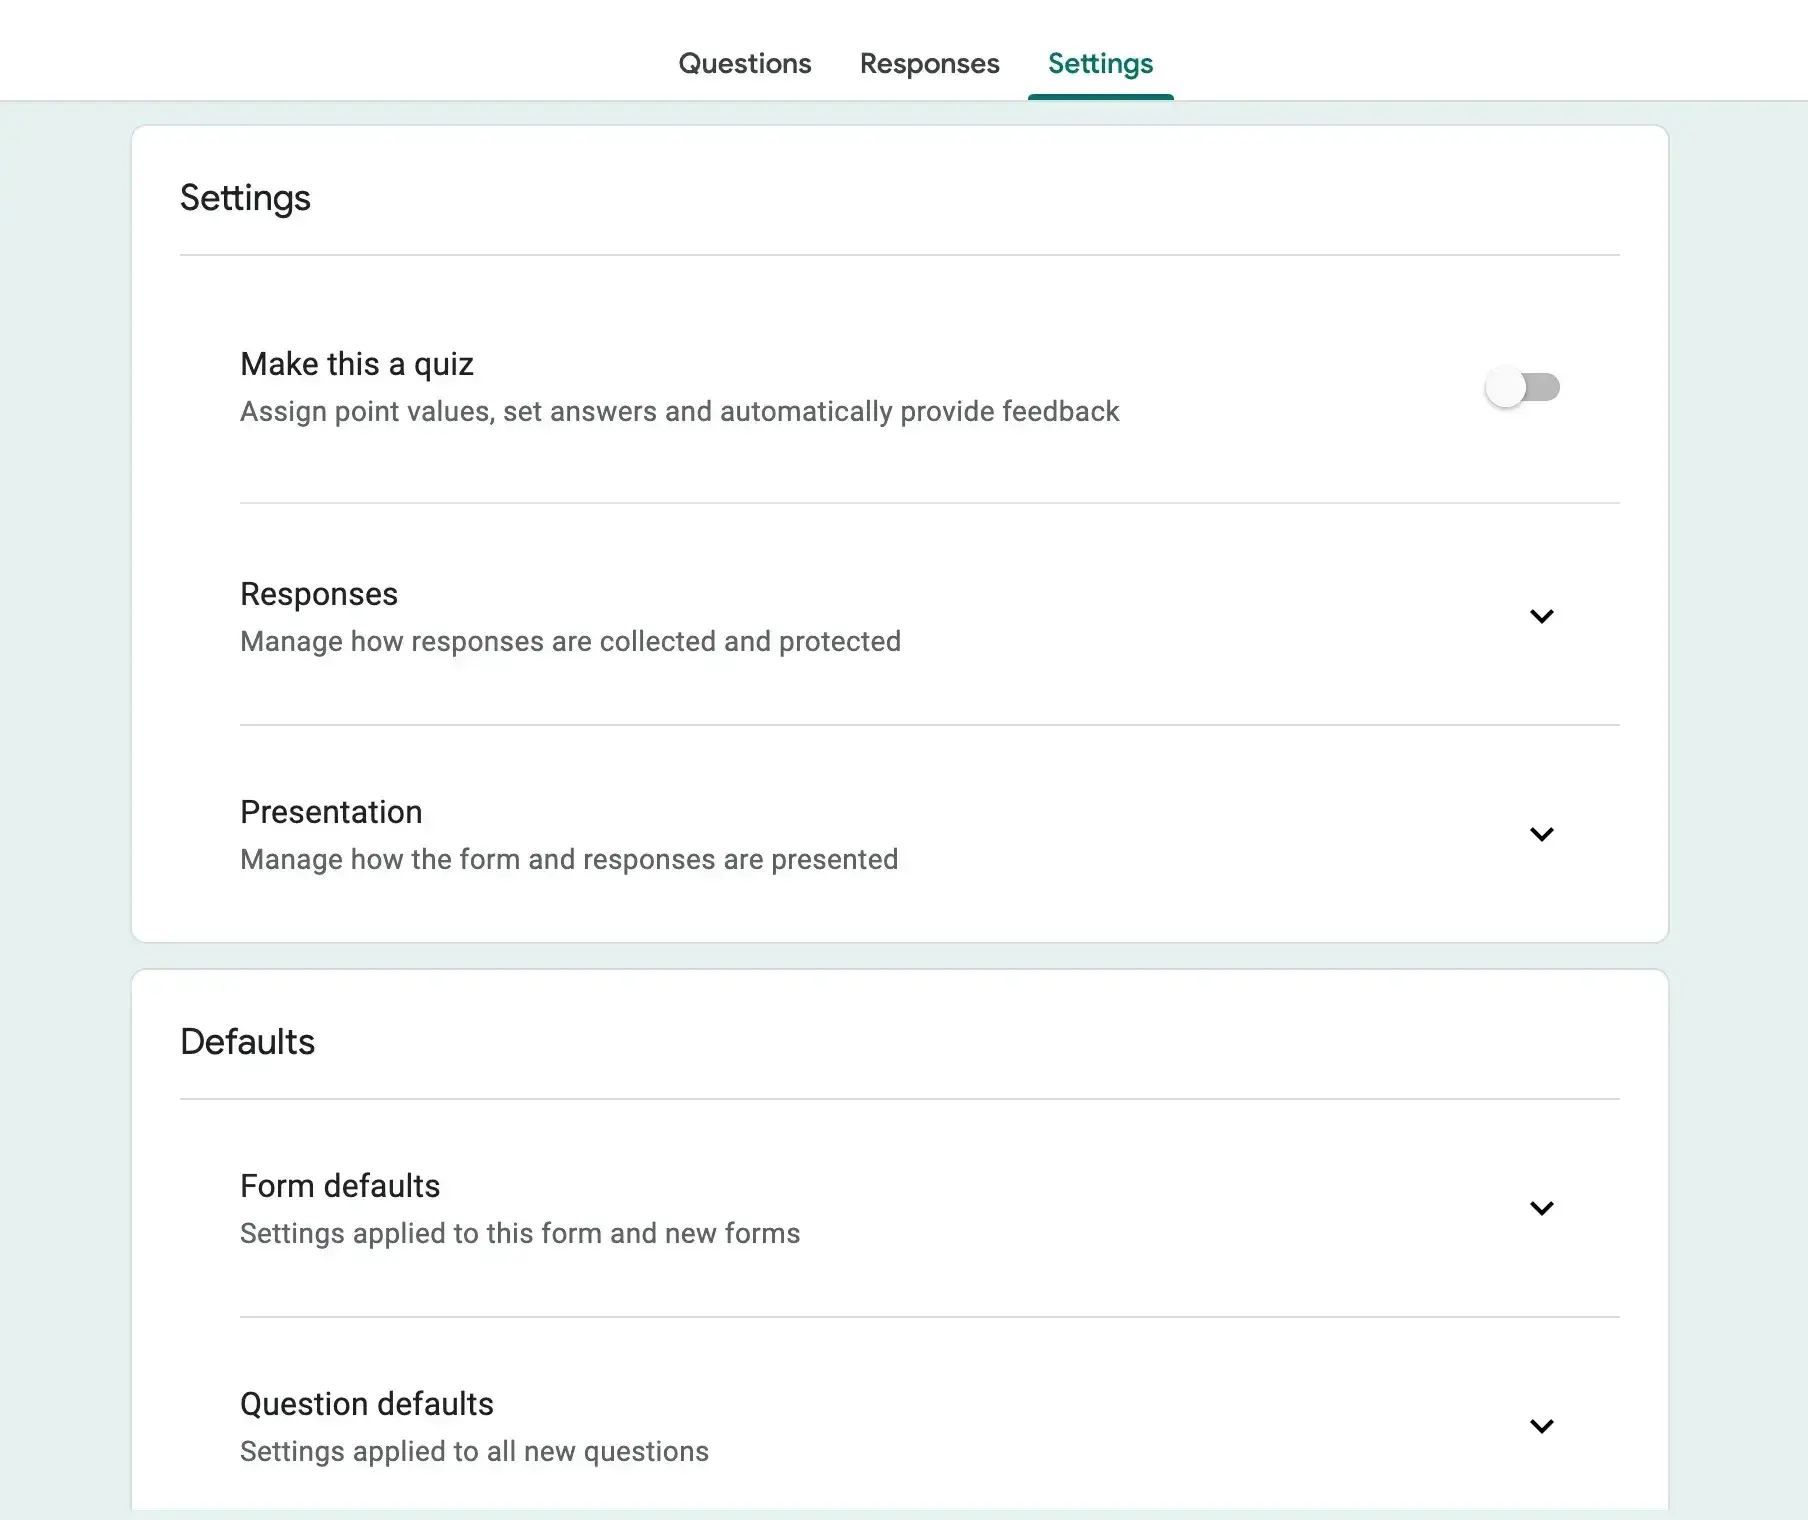Image resolution: width=1808 pixels, height=1520 pixels.
Task: Expand the Form defaults section
Action: (x=1542, y=1207)
